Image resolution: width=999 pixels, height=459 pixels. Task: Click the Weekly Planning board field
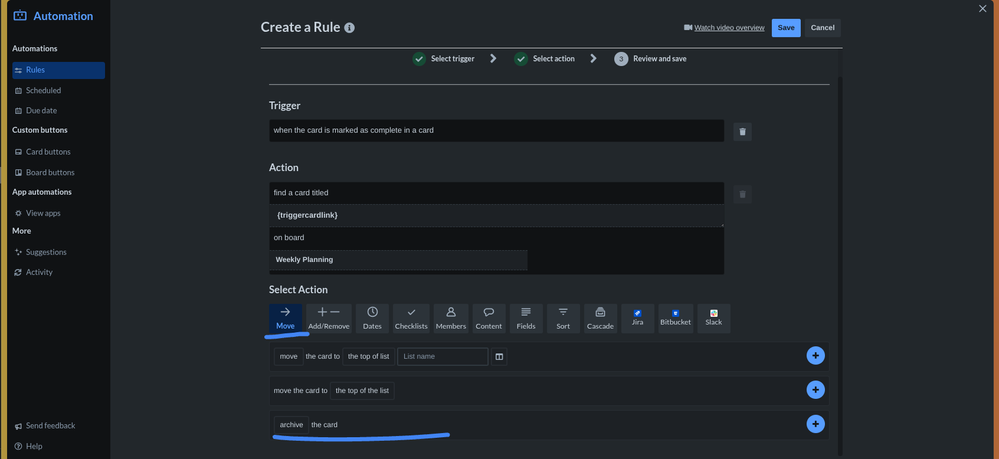coord(398,260)
